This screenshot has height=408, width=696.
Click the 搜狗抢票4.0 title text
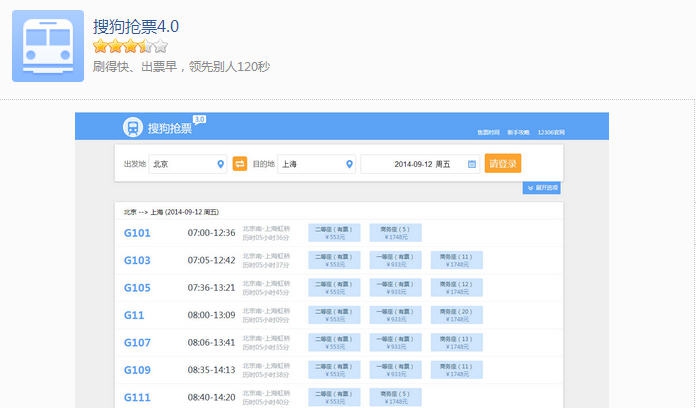tap(136, 26)
